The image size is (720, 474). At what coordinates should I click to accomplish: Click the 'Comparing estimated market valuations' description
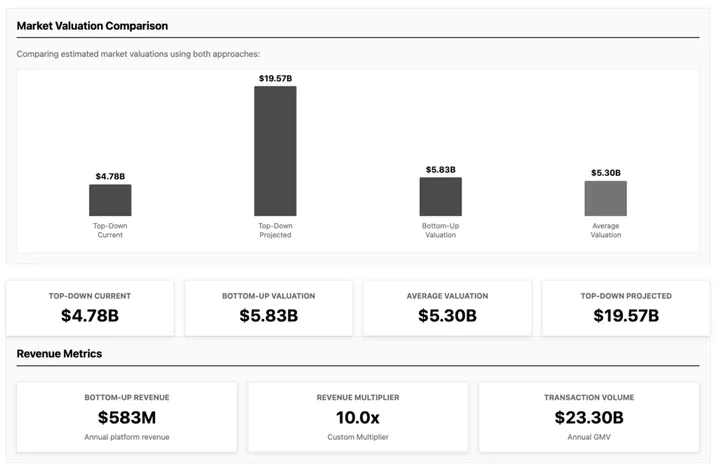tap(138, 54)
